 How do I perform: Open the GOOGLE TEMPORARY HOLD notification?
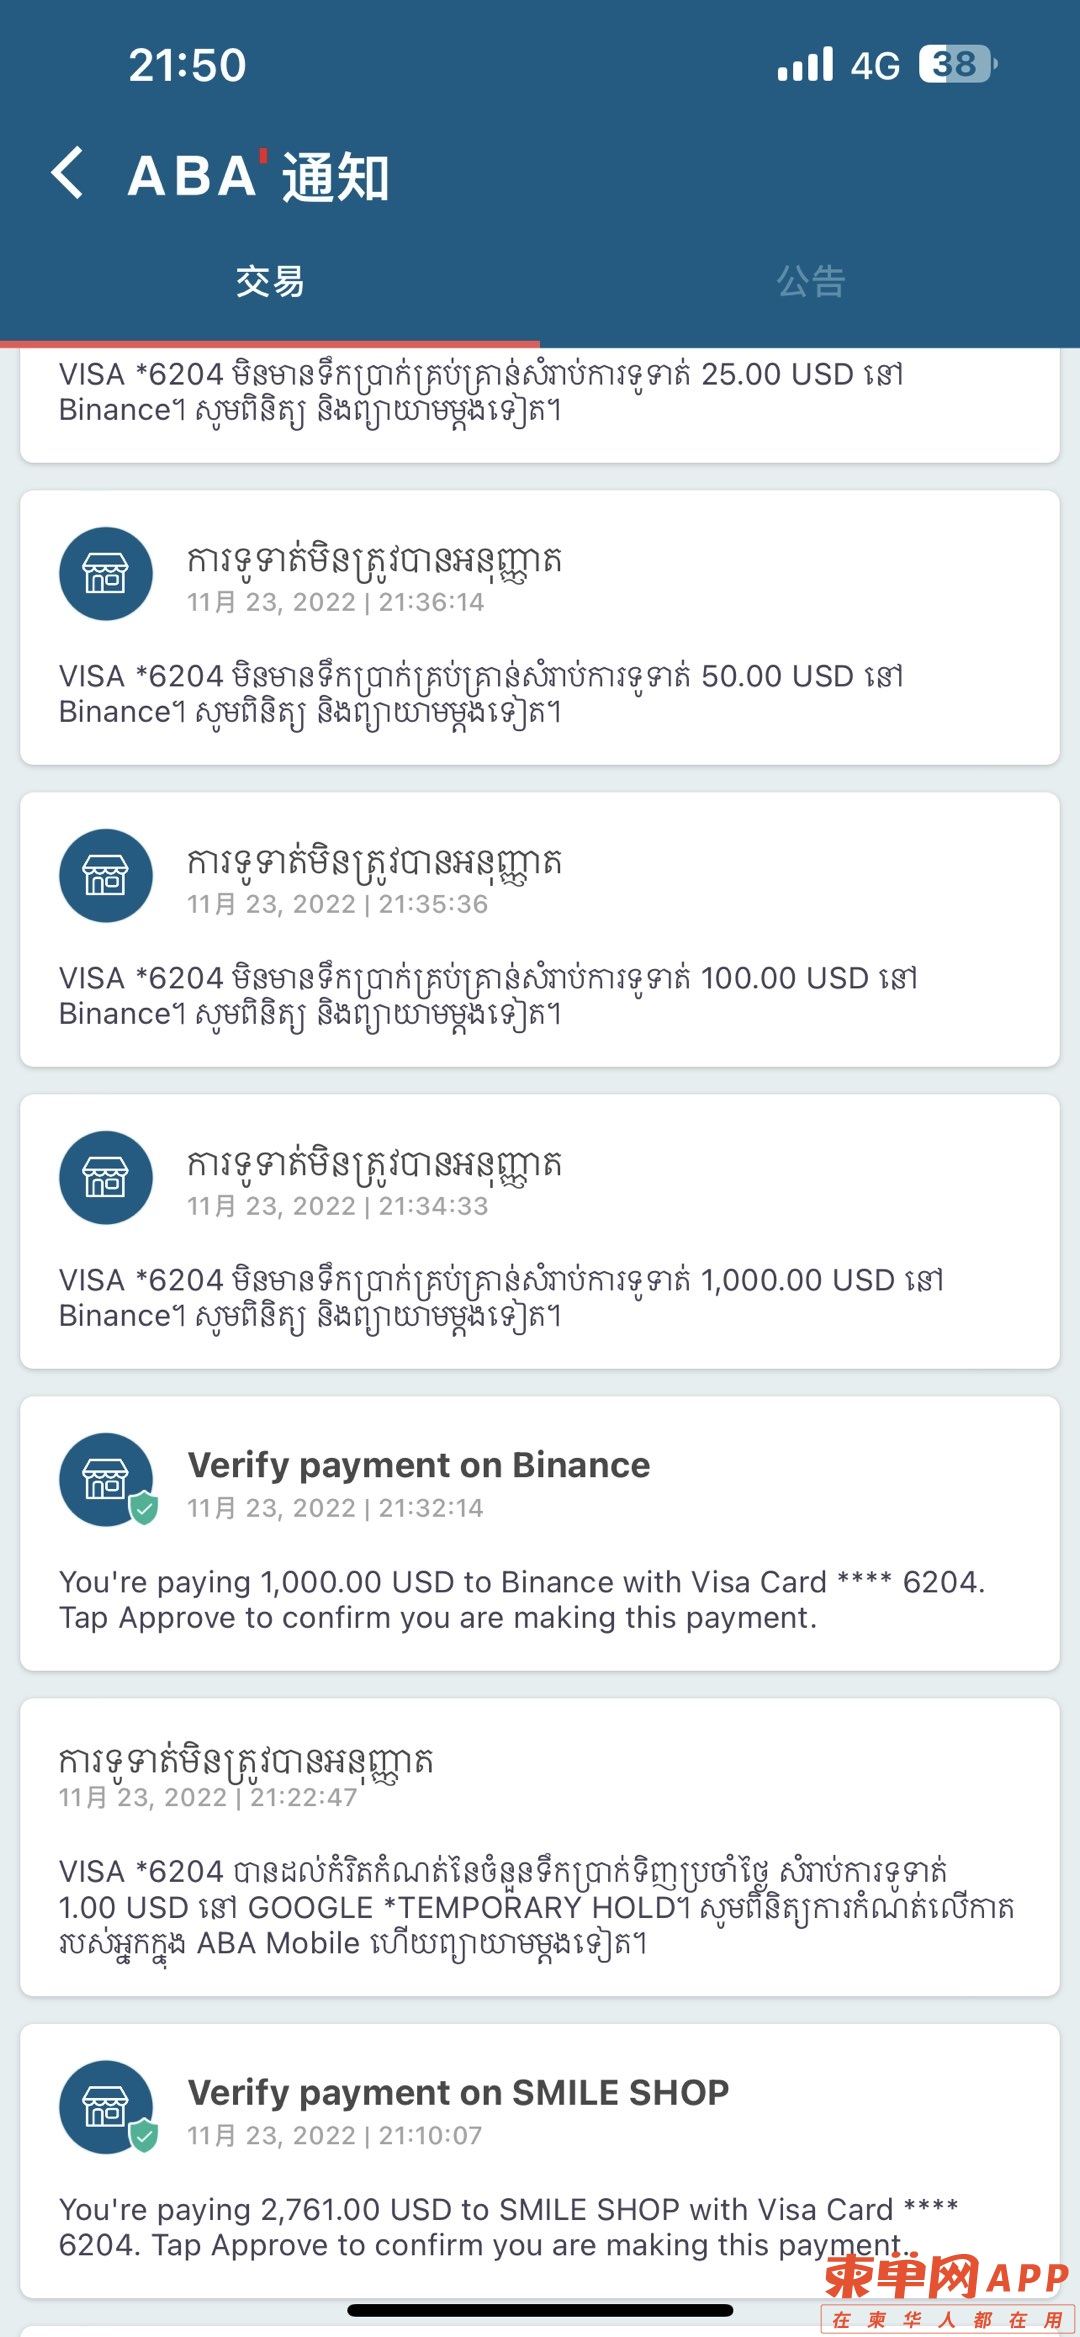pyautogui.click(x=540, y=1847)
